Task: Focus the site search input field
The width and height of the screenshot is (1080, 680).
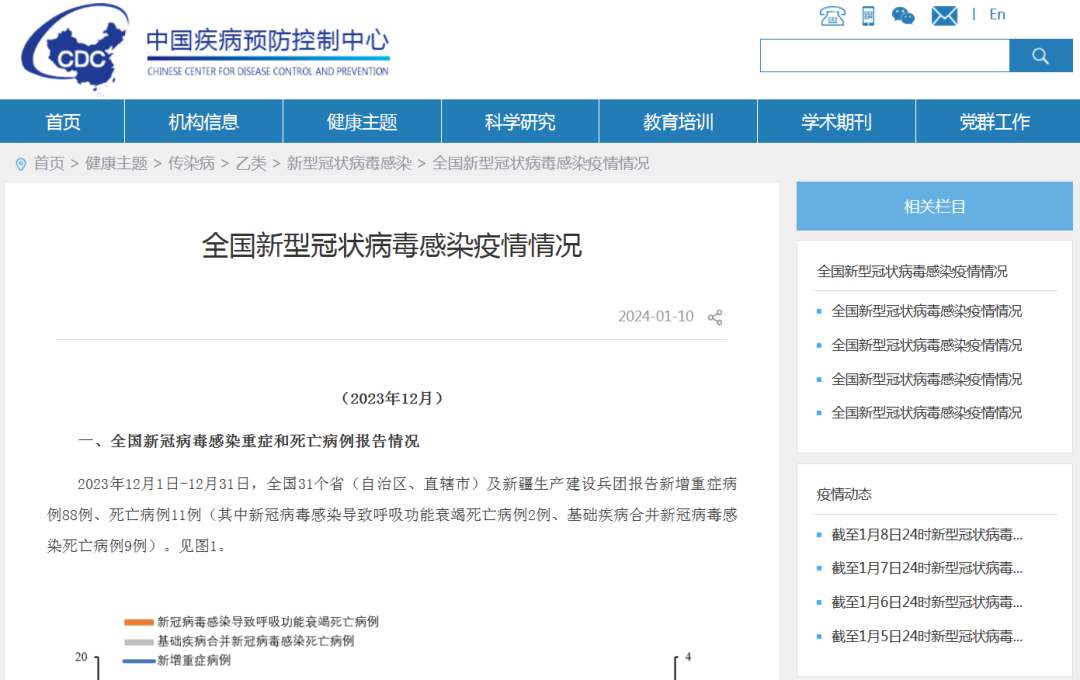Action: 884,56
